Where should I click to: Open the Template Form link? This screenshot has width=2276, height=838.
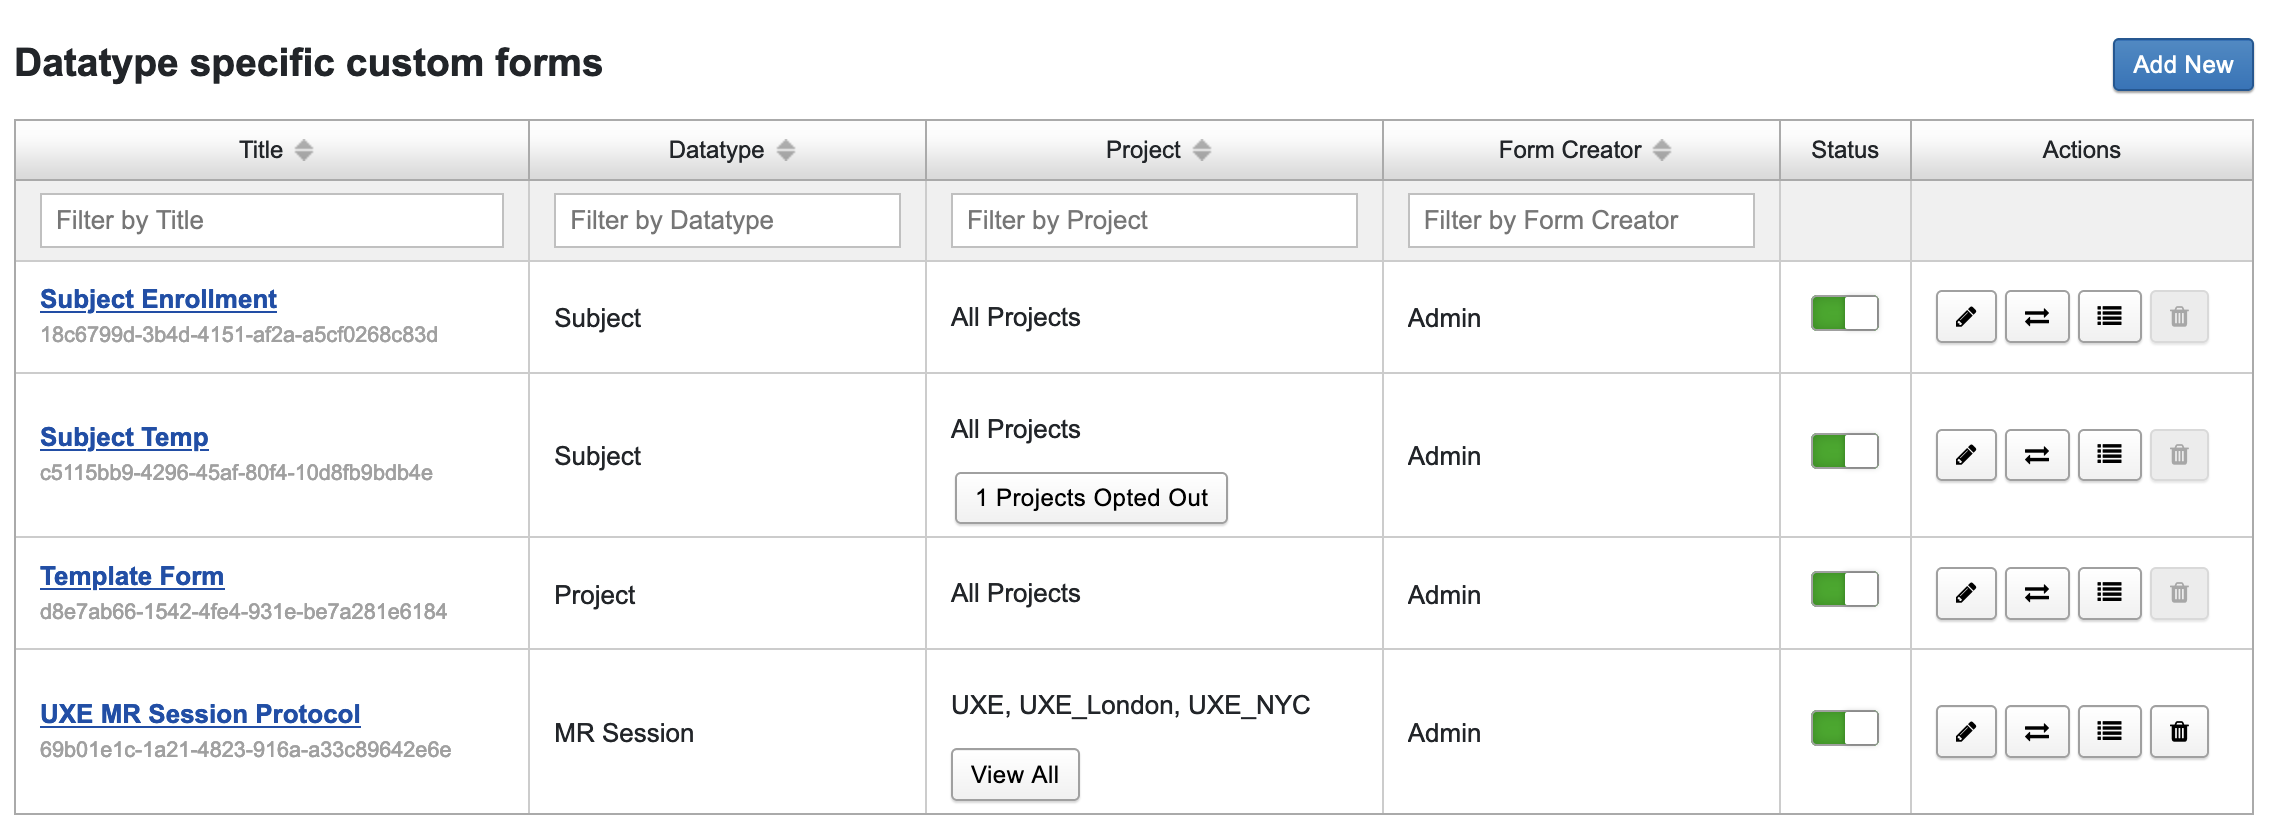point(132,575)
